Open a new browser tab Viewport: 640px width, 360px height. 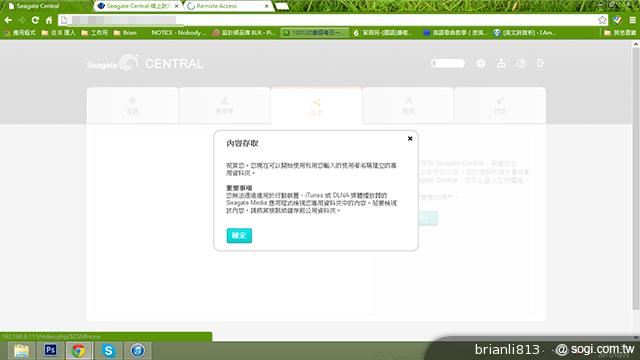click(282, 6)
